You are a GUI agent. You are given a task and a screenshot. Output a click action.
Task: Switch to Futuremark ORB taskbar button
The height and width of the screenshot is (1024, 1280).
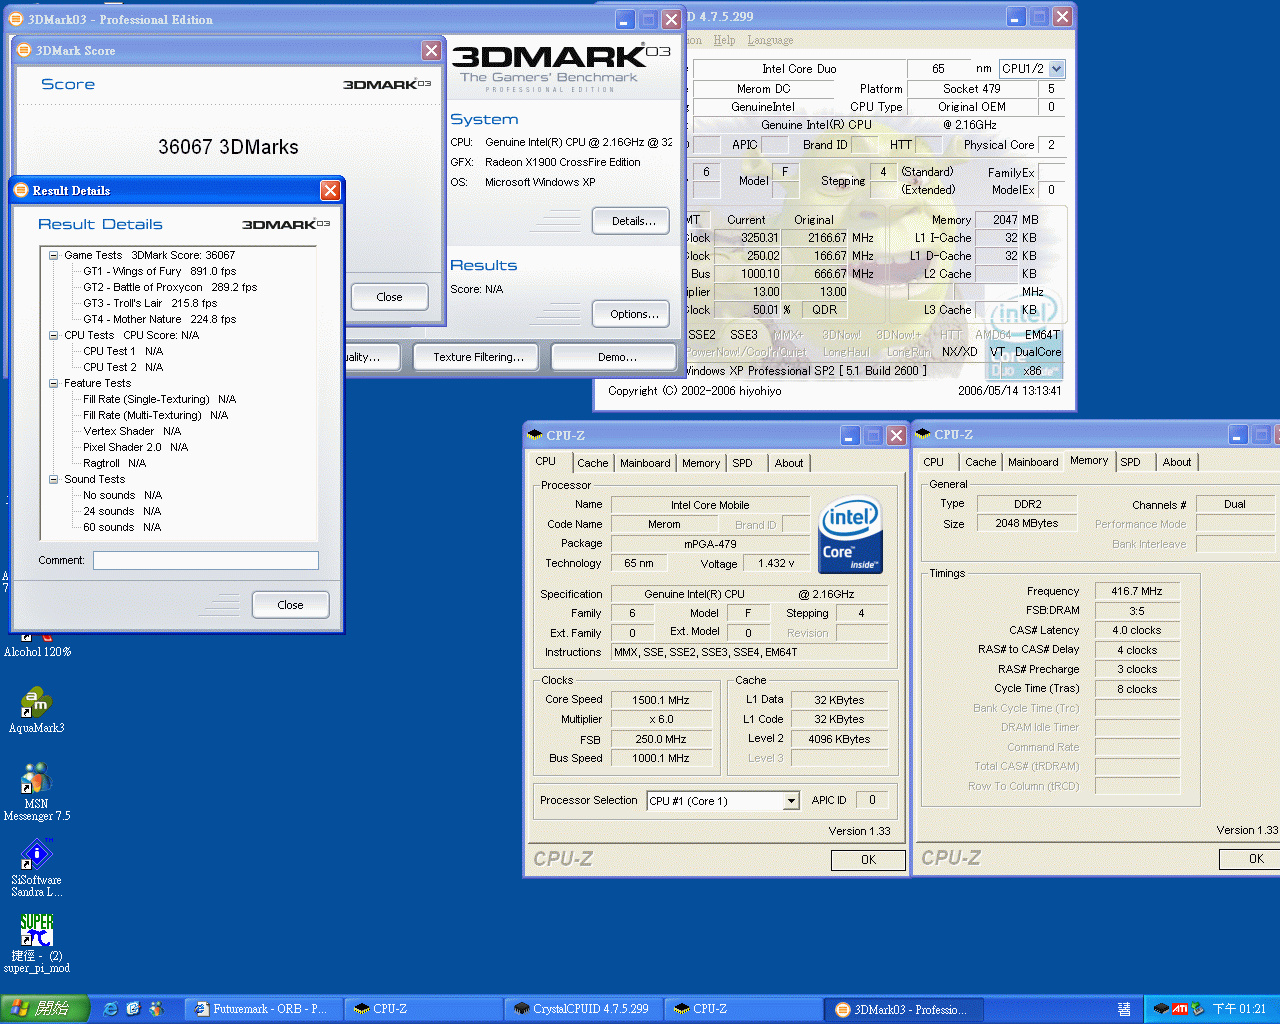(x=266, y=1009)
